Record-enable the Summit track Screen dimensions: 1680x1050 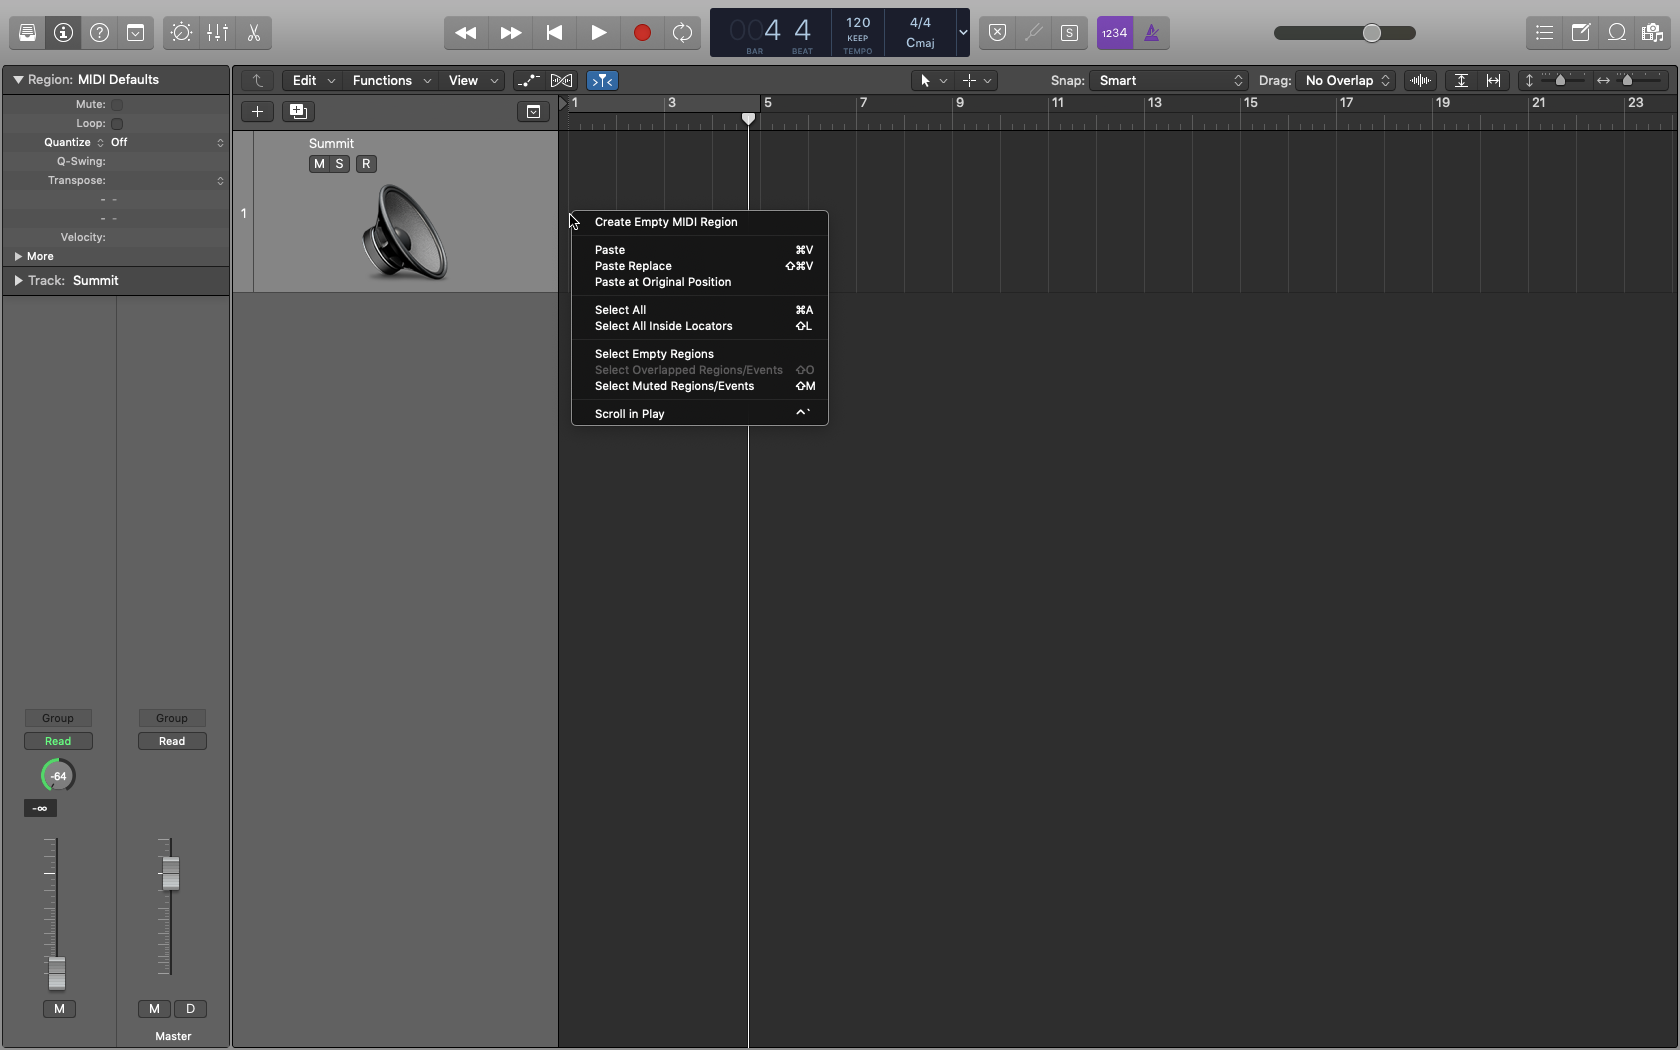pyautogui.click(x=366, y=164)
